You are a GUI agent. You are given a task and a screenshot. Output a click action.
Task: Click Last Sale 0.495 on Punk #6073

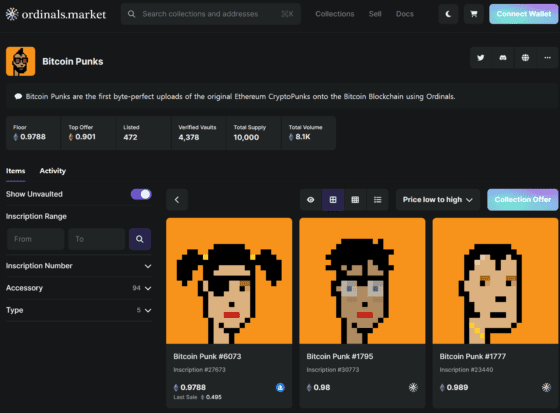(198, 397)
